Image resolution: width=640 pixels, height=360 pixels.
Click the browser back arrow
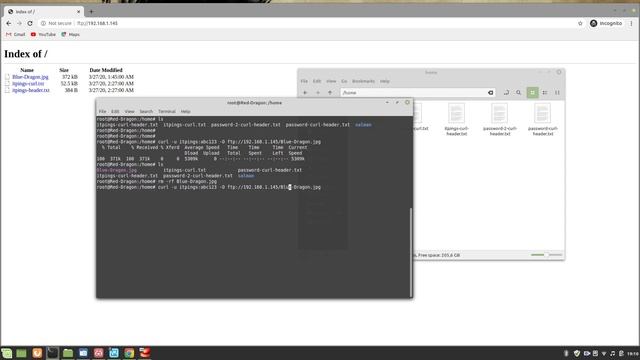(9, 23)
